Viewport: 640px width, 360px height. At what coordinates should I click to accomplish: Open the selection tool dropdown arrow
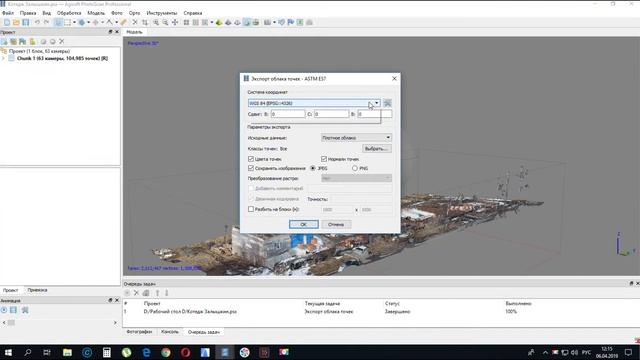pyautogui.click(x=74, y=22)
